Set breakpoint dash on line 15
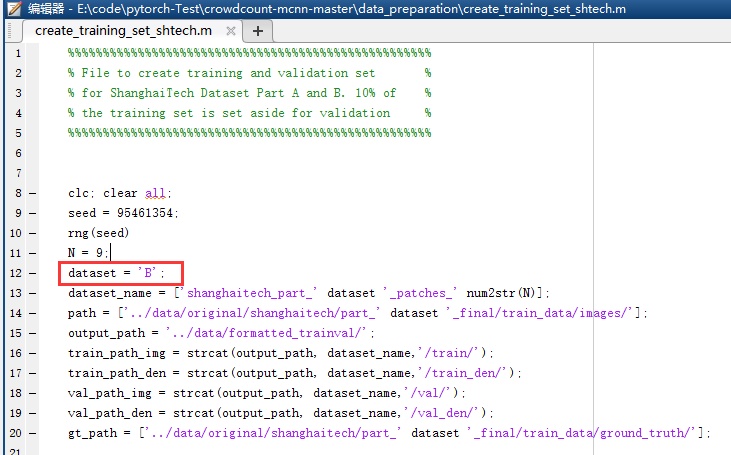Screen dimensions: 731x455 click(32, 333)
